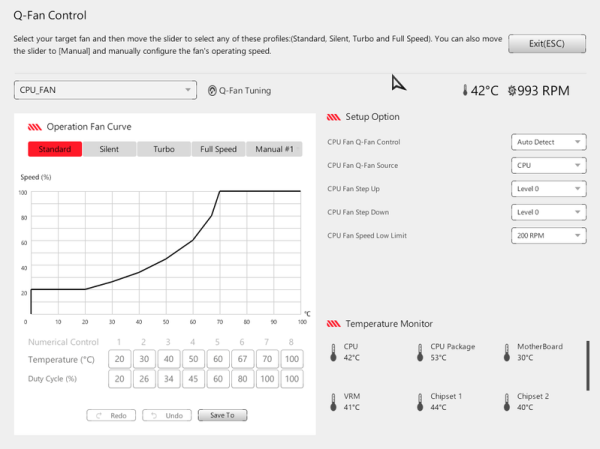Select the Silent fan profile tab

point(109,149)
